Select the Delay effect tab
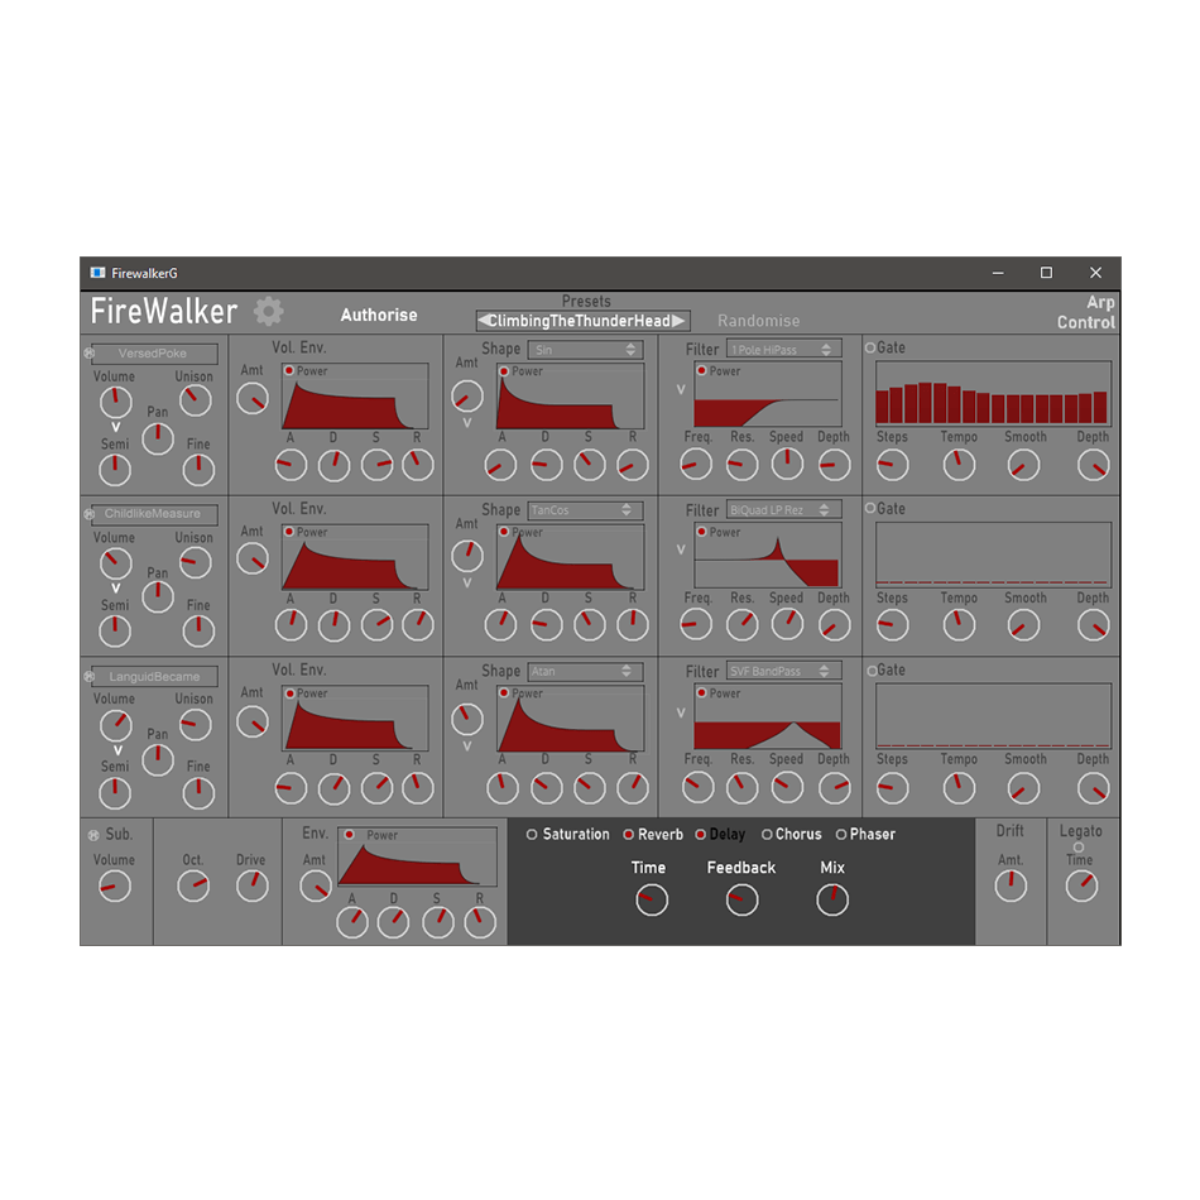The image size is (1200, 1200). (x=727, y=834)
